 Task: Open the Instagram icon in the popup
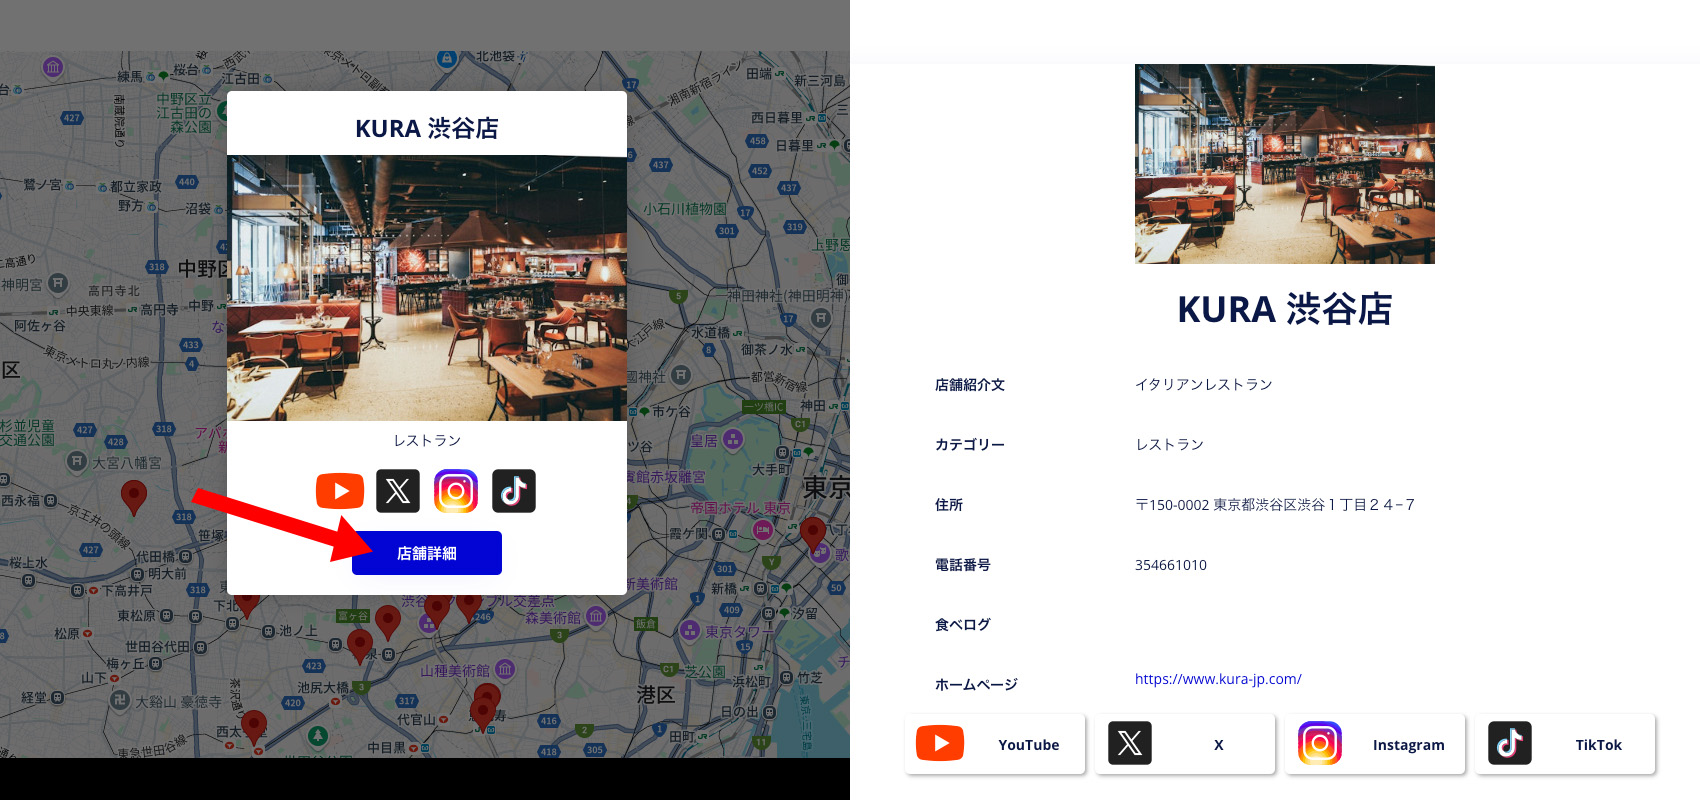point(456,491)
